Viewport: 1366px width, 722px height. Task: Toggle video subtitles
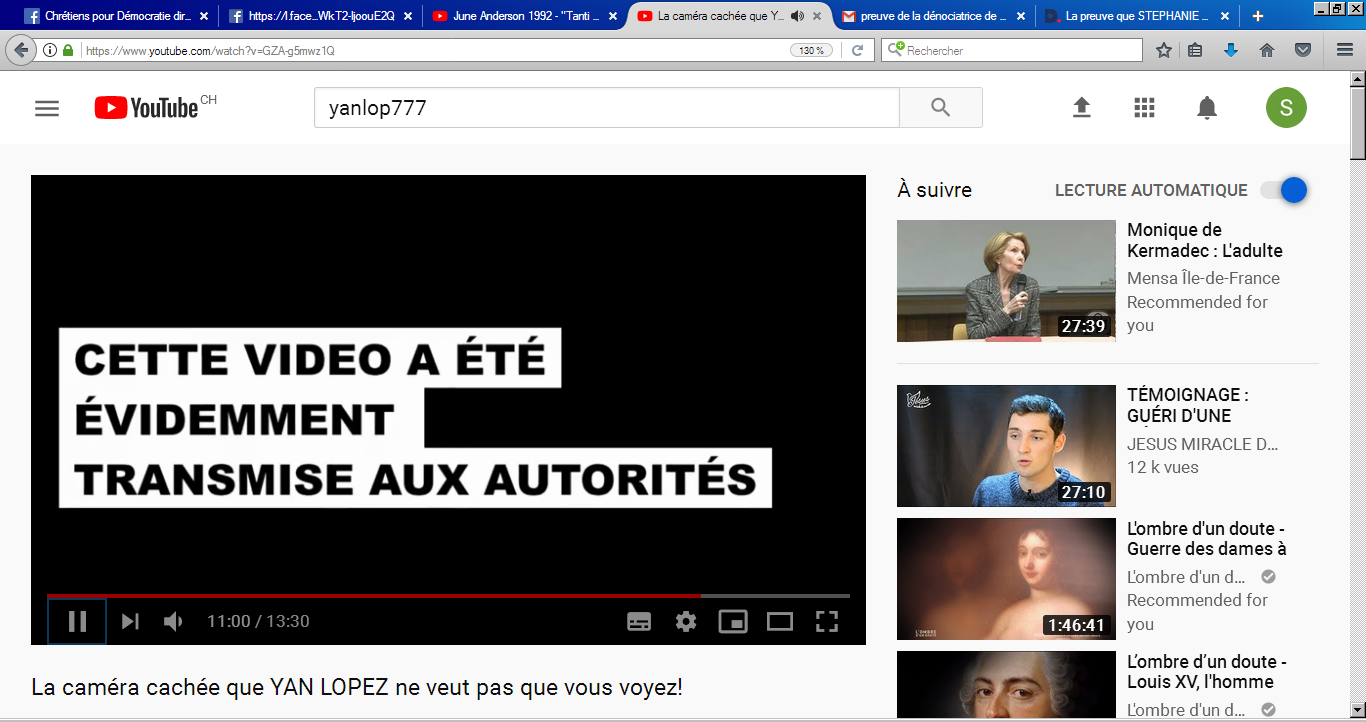pyautogui.click(x=639, y=621)
